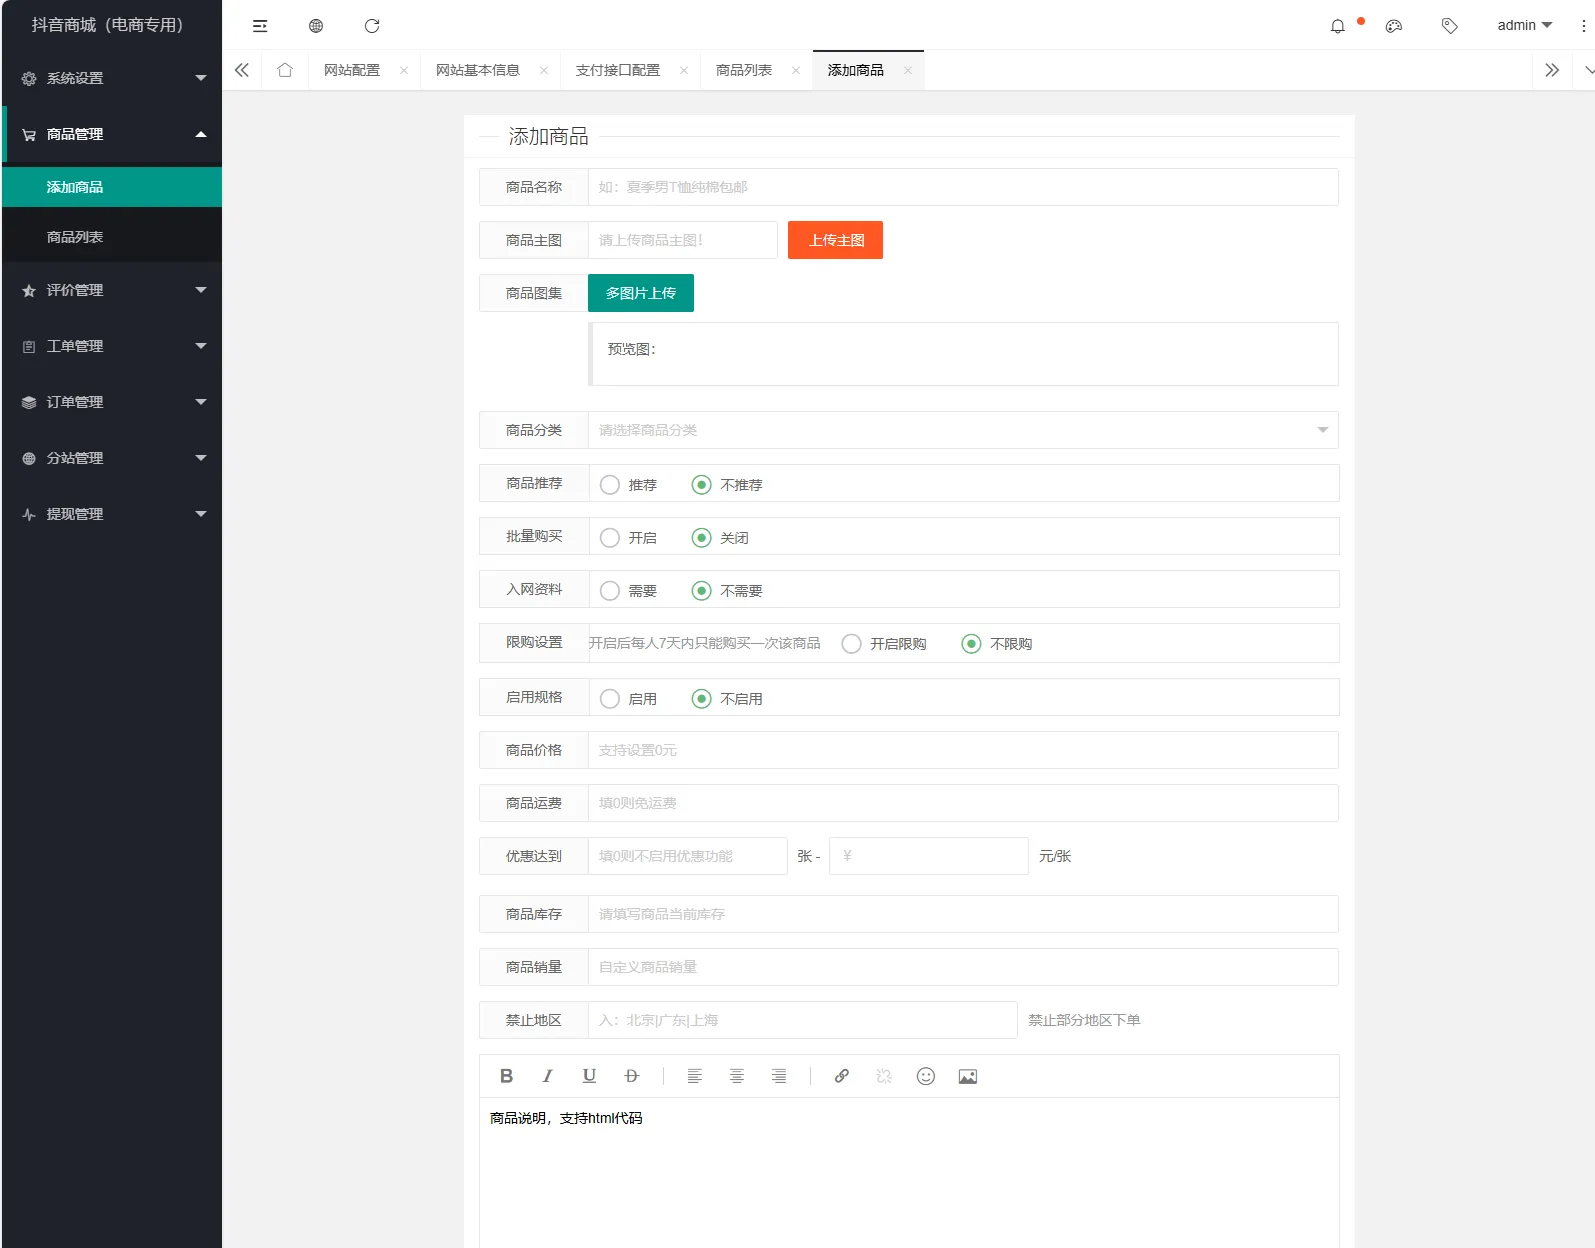Apply underline formatting in the editor

tap(589, 1076)
